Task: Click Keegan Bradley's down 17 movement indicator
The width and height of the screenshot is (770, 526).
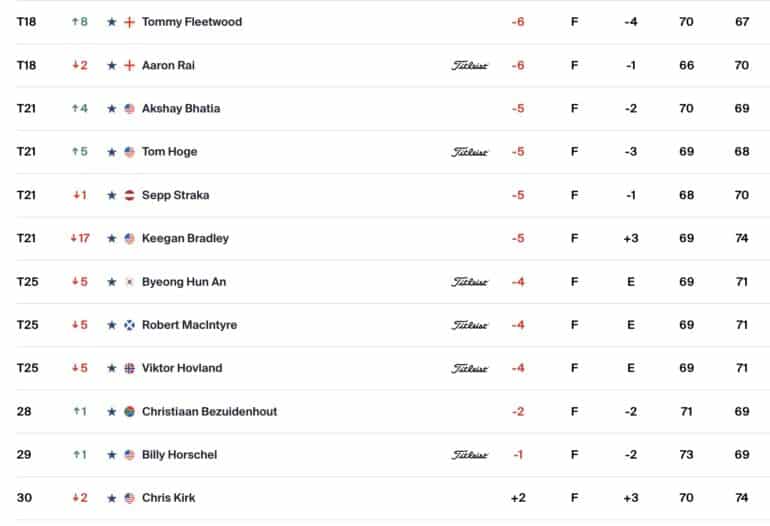Action: click(80, 238)
